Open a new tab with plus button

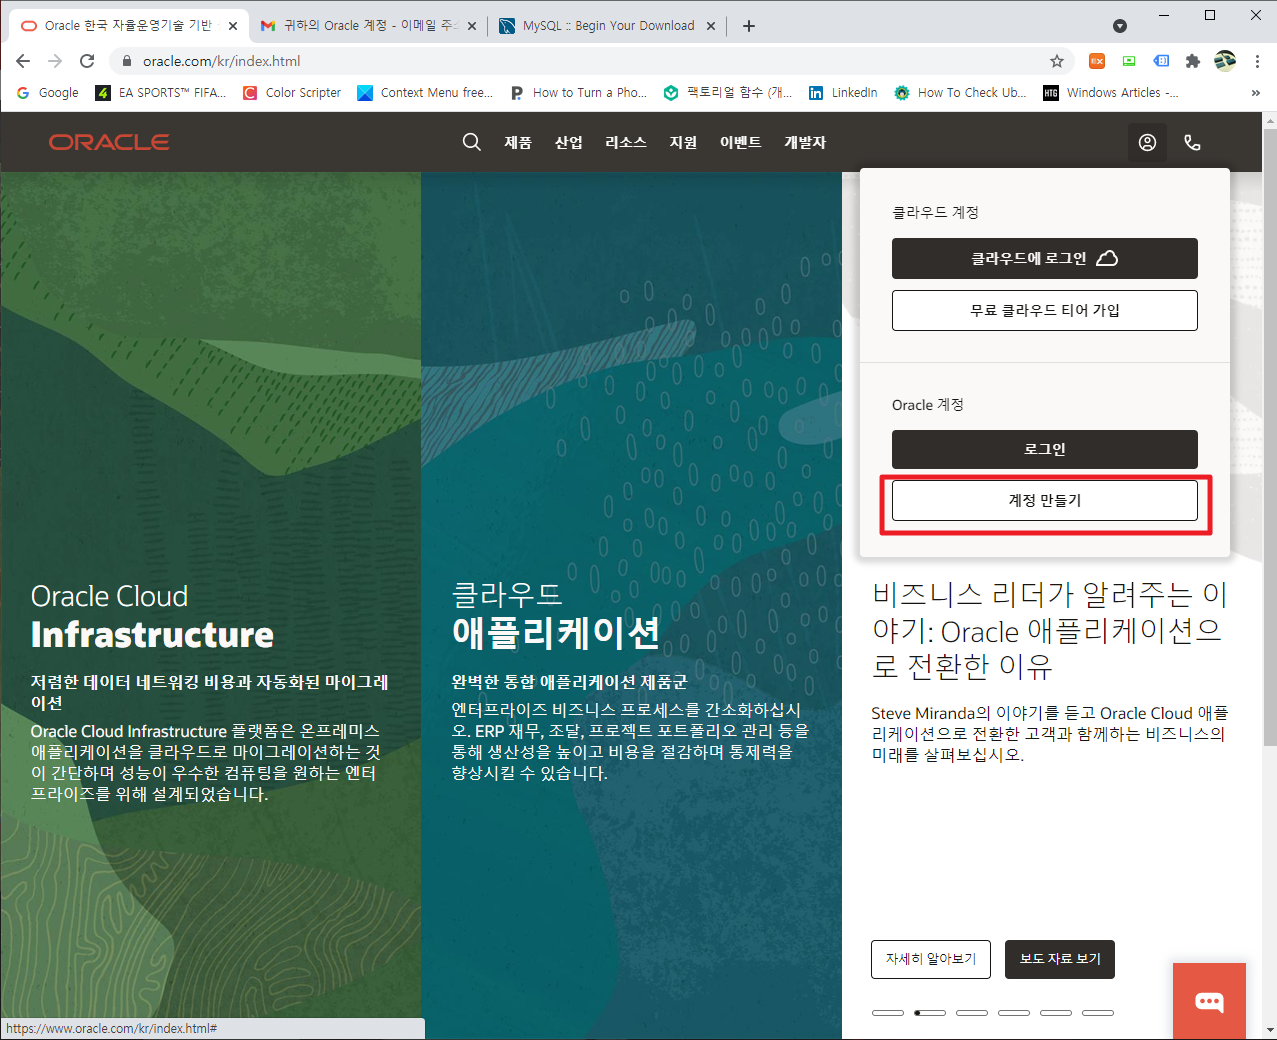(749, 26)
